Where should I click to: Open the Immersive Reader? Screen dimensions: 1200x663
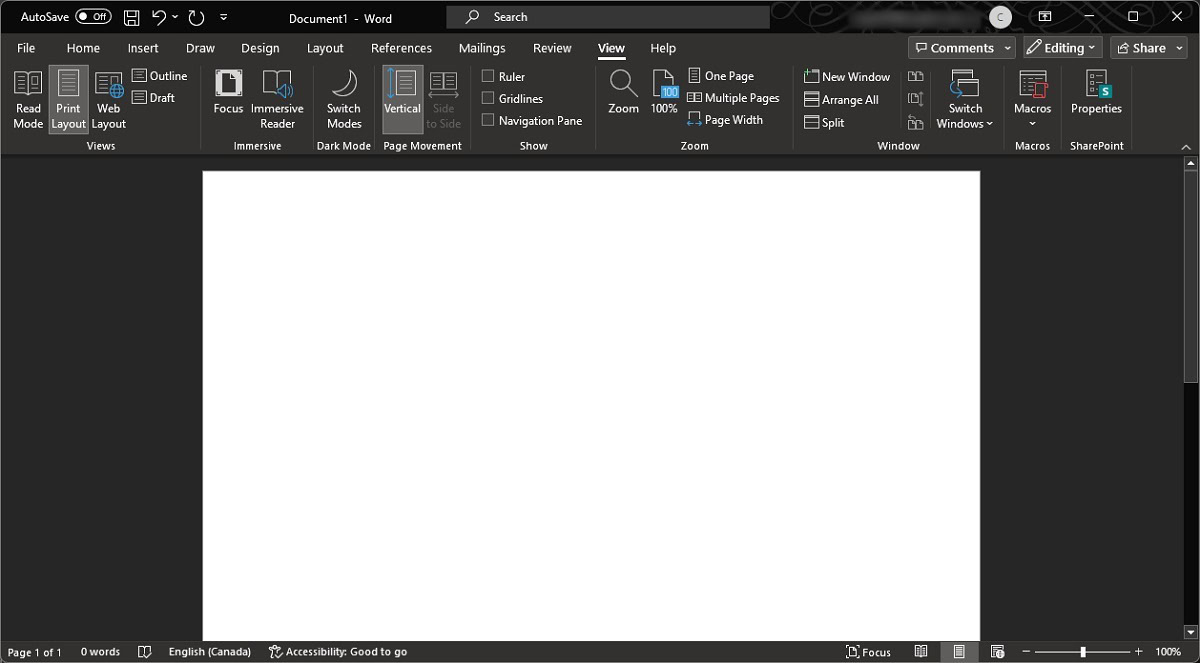pyautogui.click(x=277, y=100)
